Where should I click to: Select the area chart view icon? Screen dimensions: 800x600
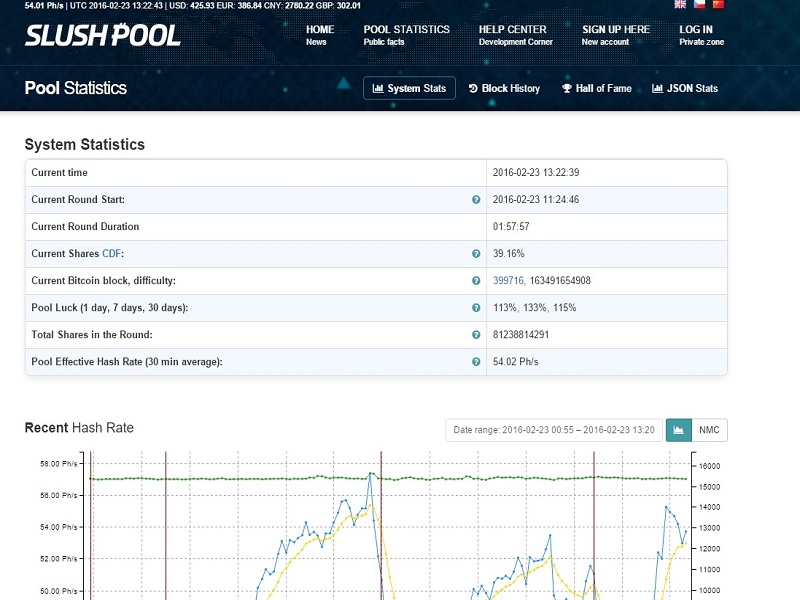coord(679,430)
